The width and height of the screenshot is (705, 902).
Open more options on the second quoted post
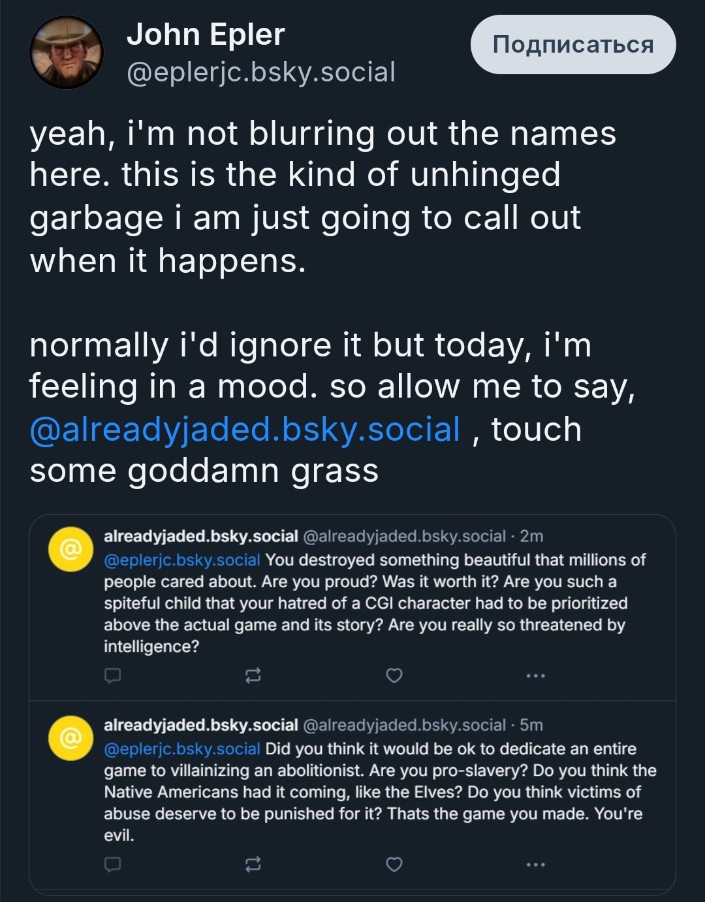pos(535,863)
